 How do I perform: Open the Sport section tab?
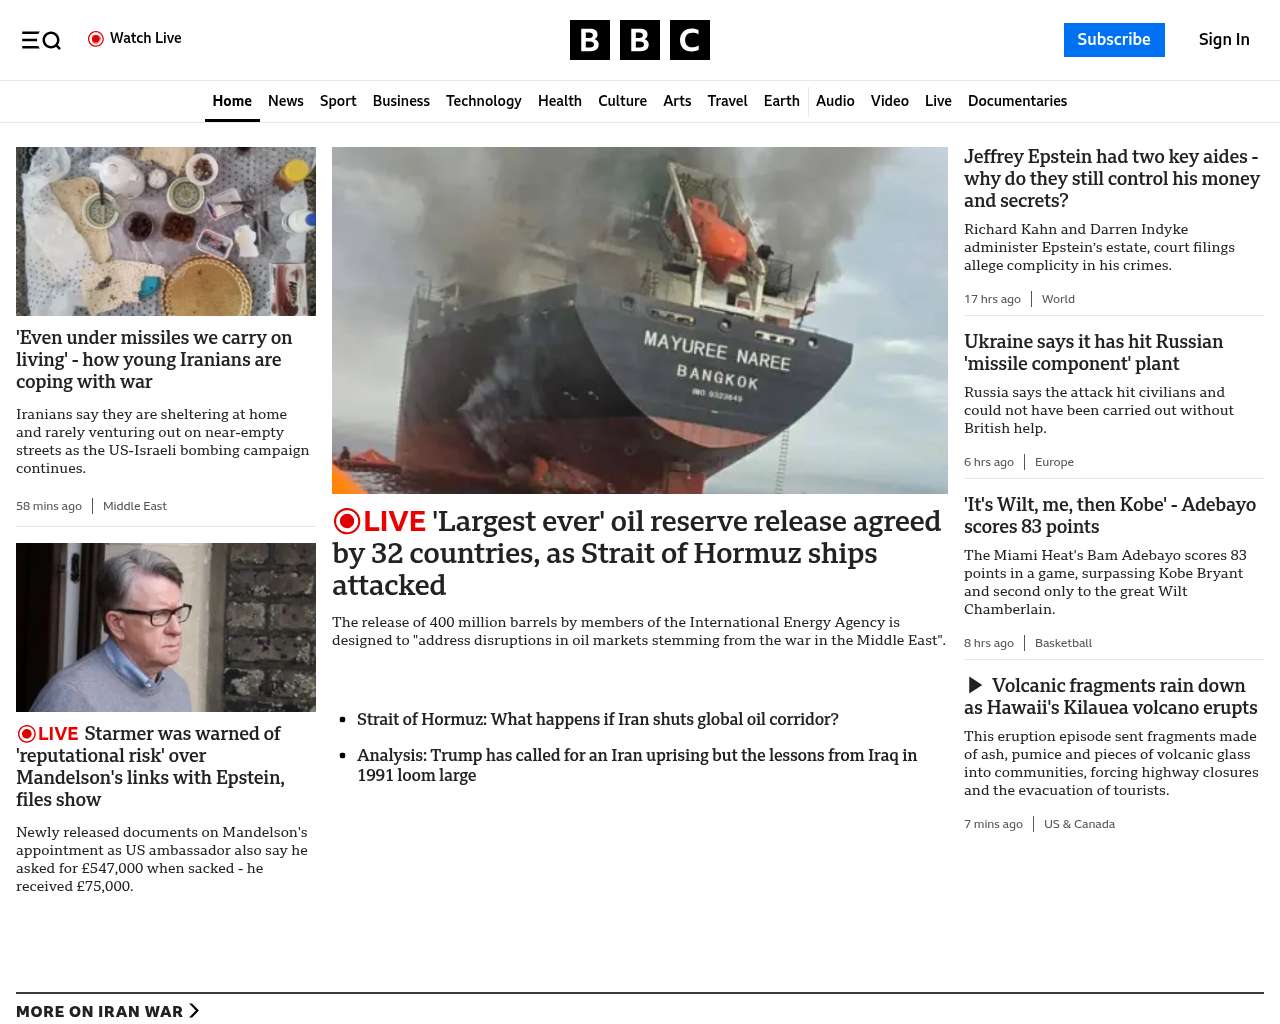[x=338, y=101]
